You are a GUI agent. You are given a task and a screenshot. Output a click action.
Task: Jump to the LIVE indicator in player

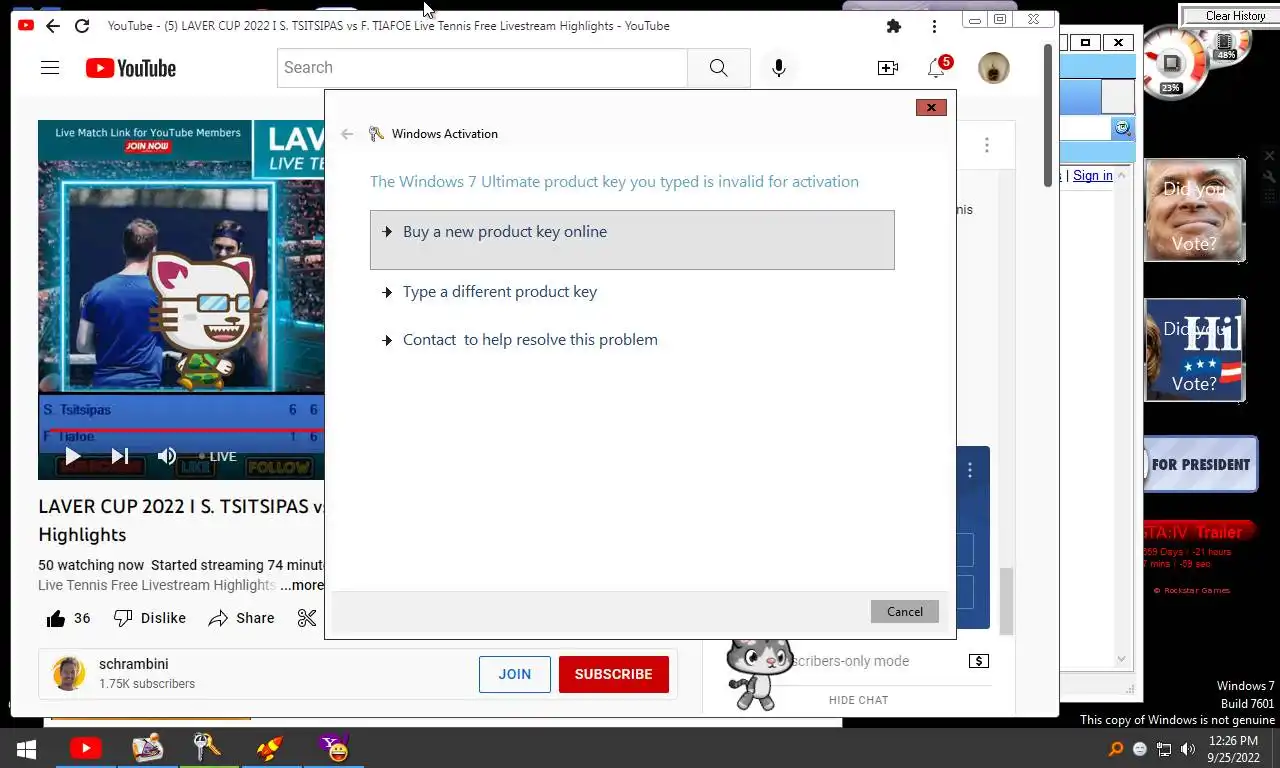pyautogui.click(x=218, y=457)
